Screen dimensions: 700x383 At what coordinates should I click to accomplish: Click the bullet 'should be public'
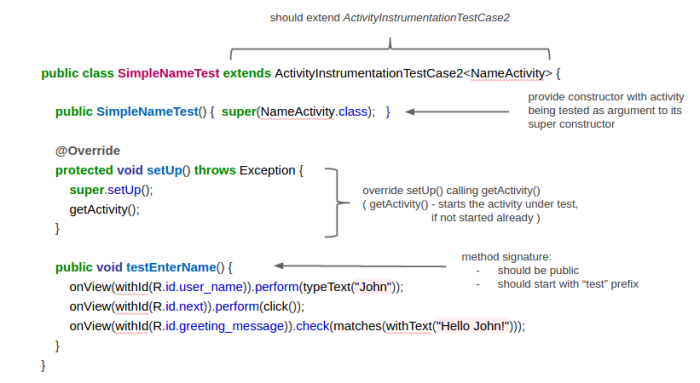[538, 271]
